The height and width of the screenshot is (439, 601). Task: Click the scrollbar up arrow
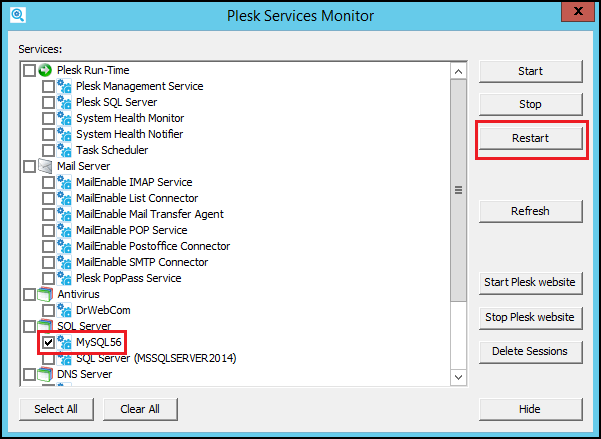[x=458, y=71]
